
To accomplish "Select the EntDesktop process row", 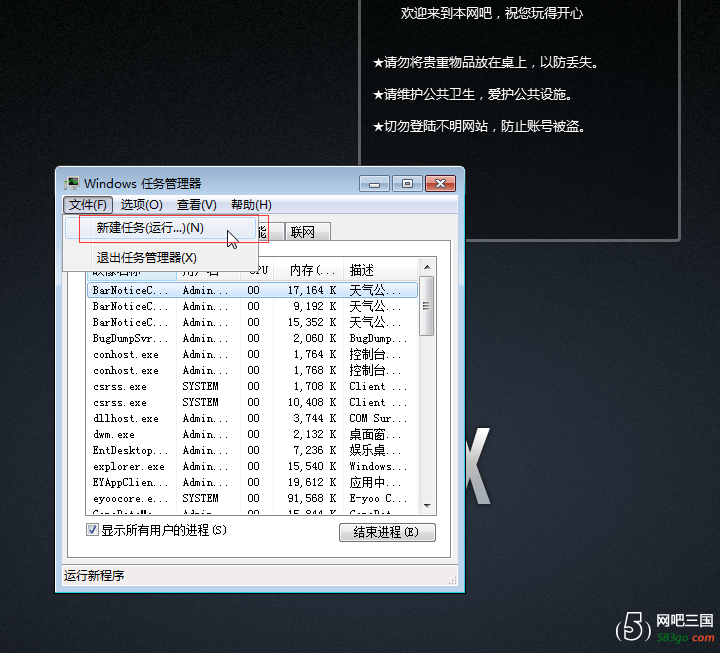I will click(x=252, y=450).
